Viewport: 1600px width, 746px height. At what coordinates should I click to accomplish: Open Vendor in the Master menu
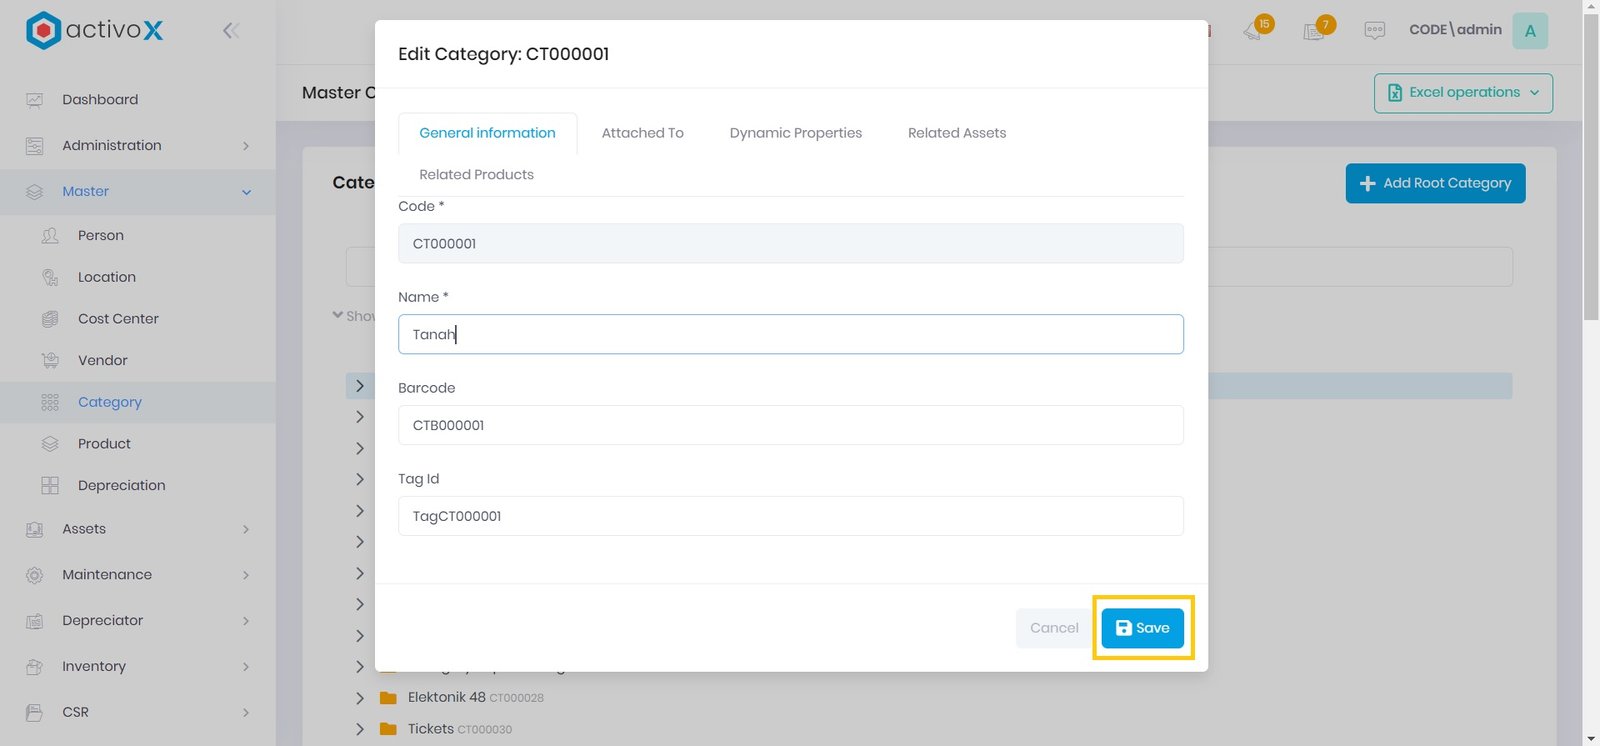coord(103,361)
